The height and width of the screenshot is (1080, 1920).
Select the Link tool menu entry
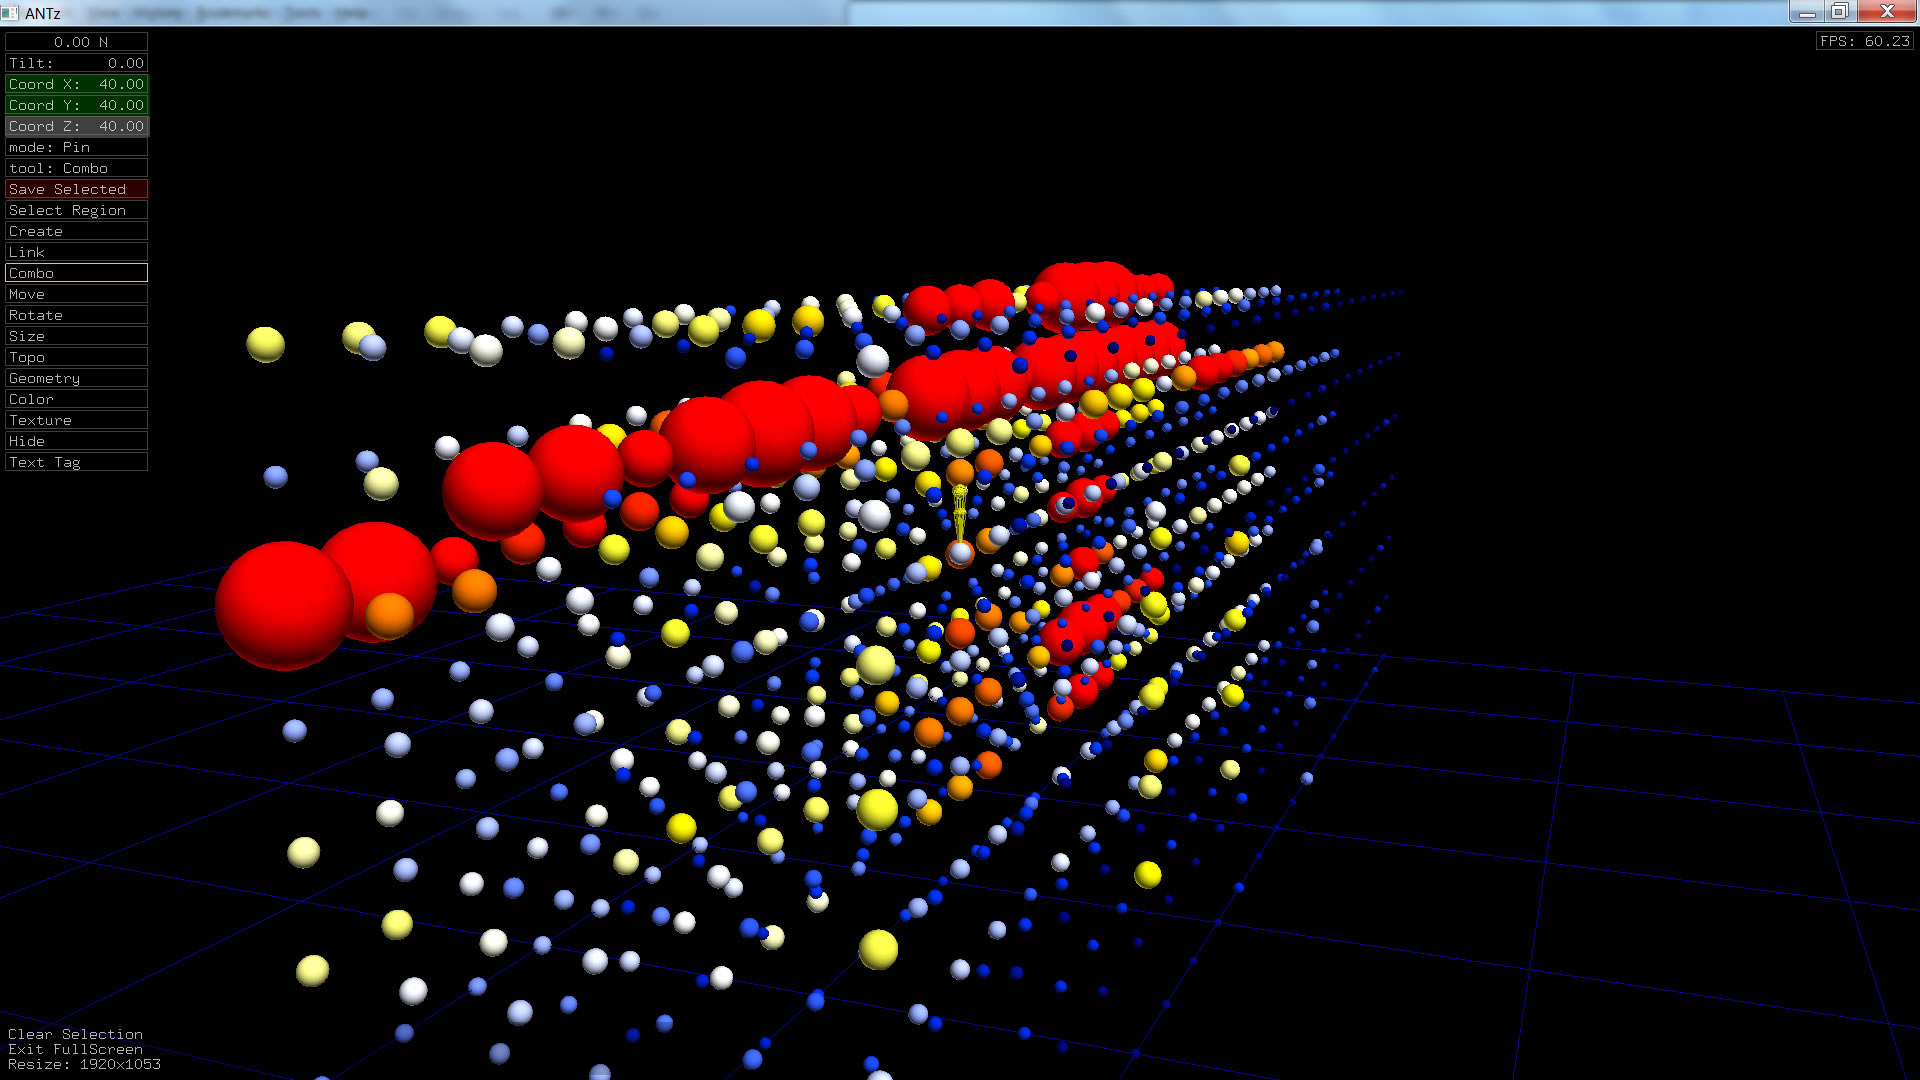tap(76, 252)
